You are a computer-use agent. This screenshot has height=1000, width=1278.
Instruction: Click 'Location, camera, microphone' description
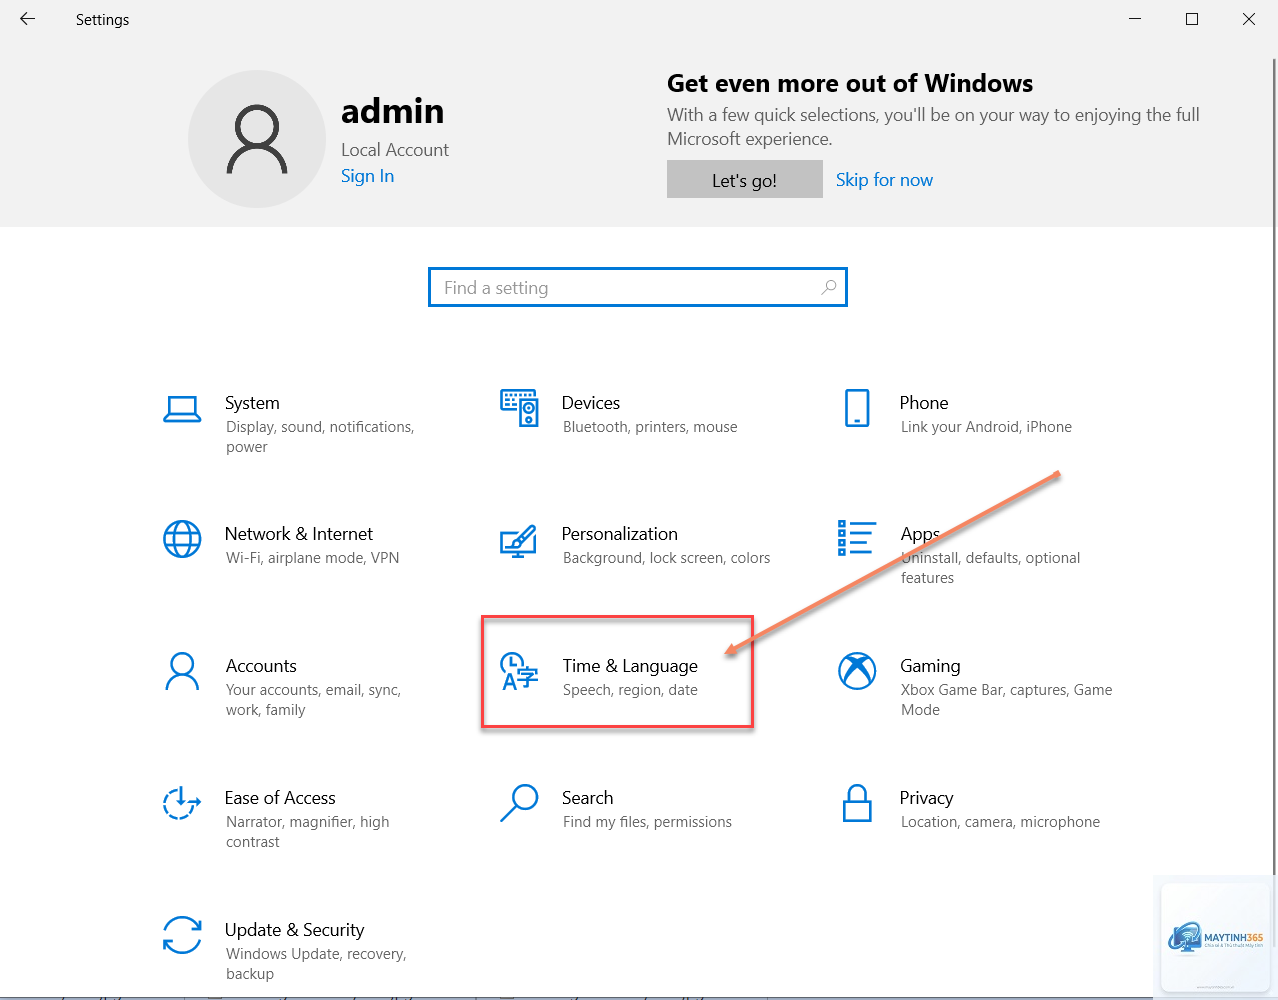(x=1000, y=822)
